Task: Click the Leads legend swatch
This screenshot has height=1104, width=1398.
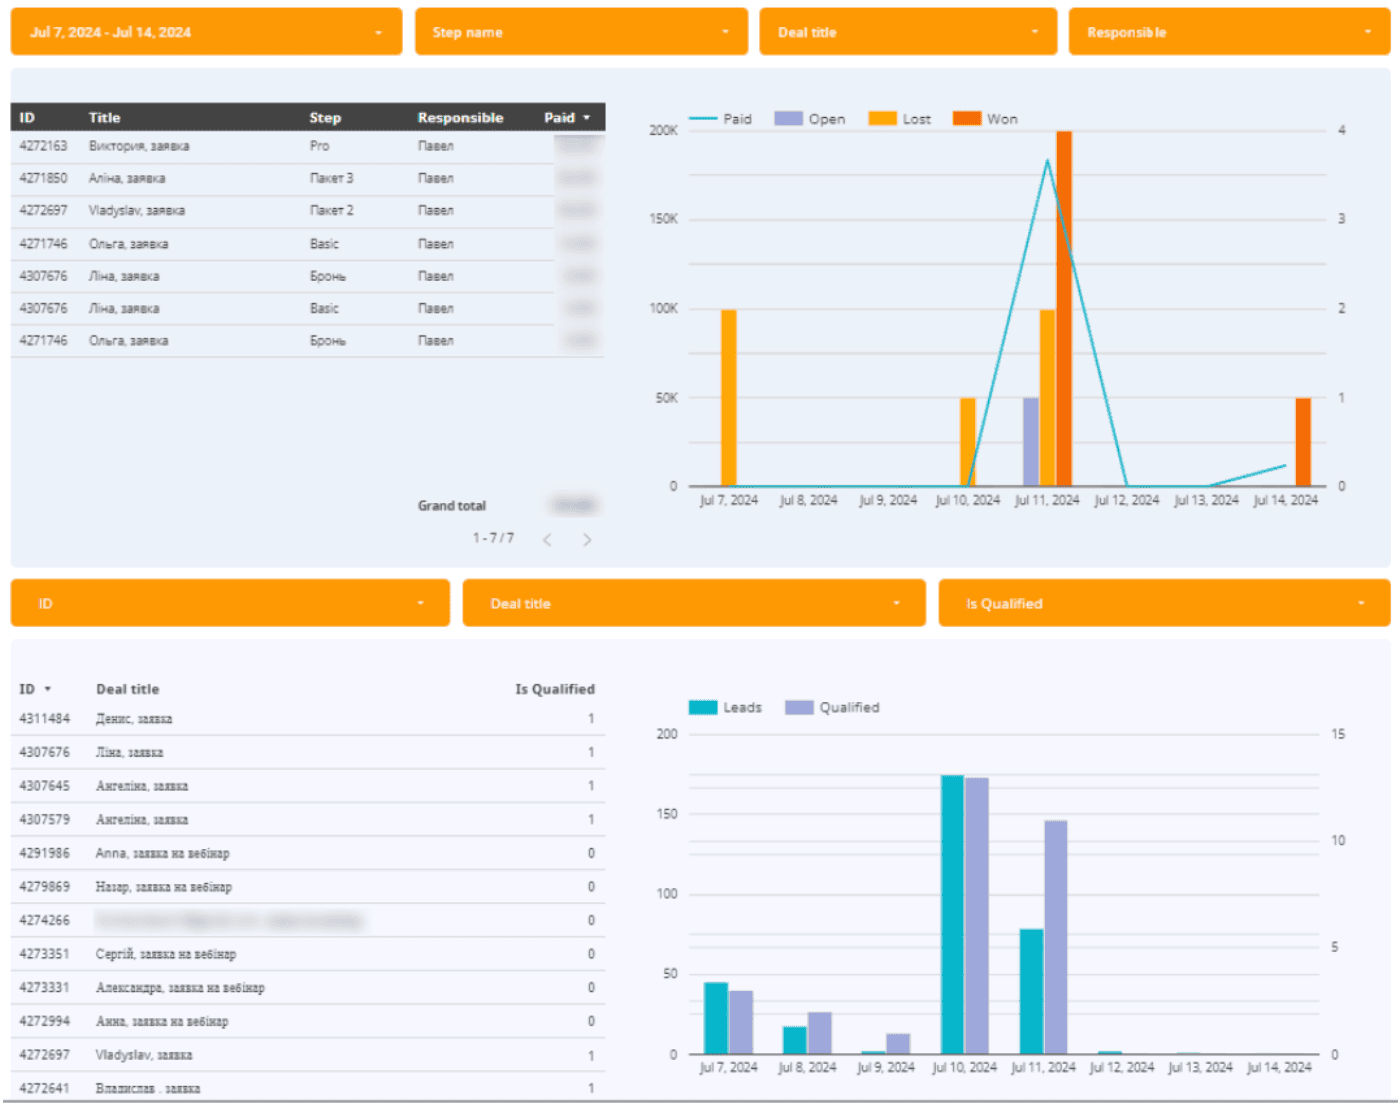Action: (703, 707)
